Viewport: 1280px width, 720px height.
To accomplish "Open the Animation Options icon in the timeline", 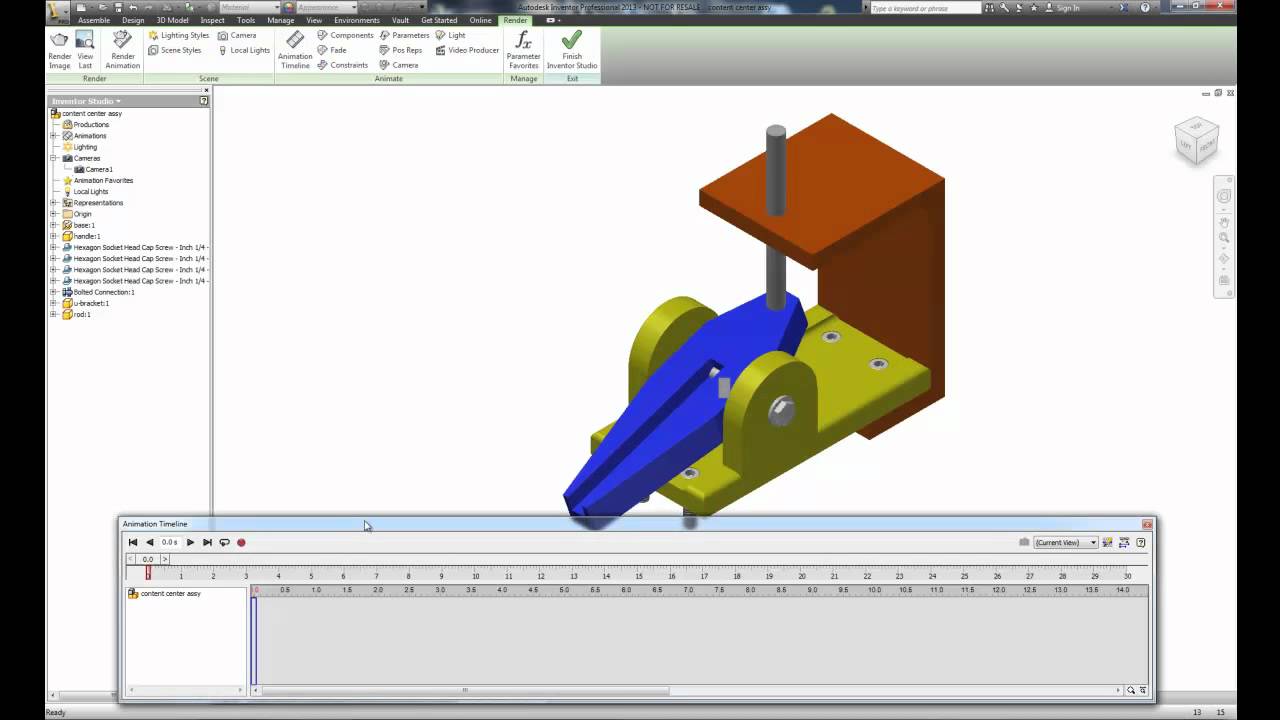I will tap(1107, 542).
